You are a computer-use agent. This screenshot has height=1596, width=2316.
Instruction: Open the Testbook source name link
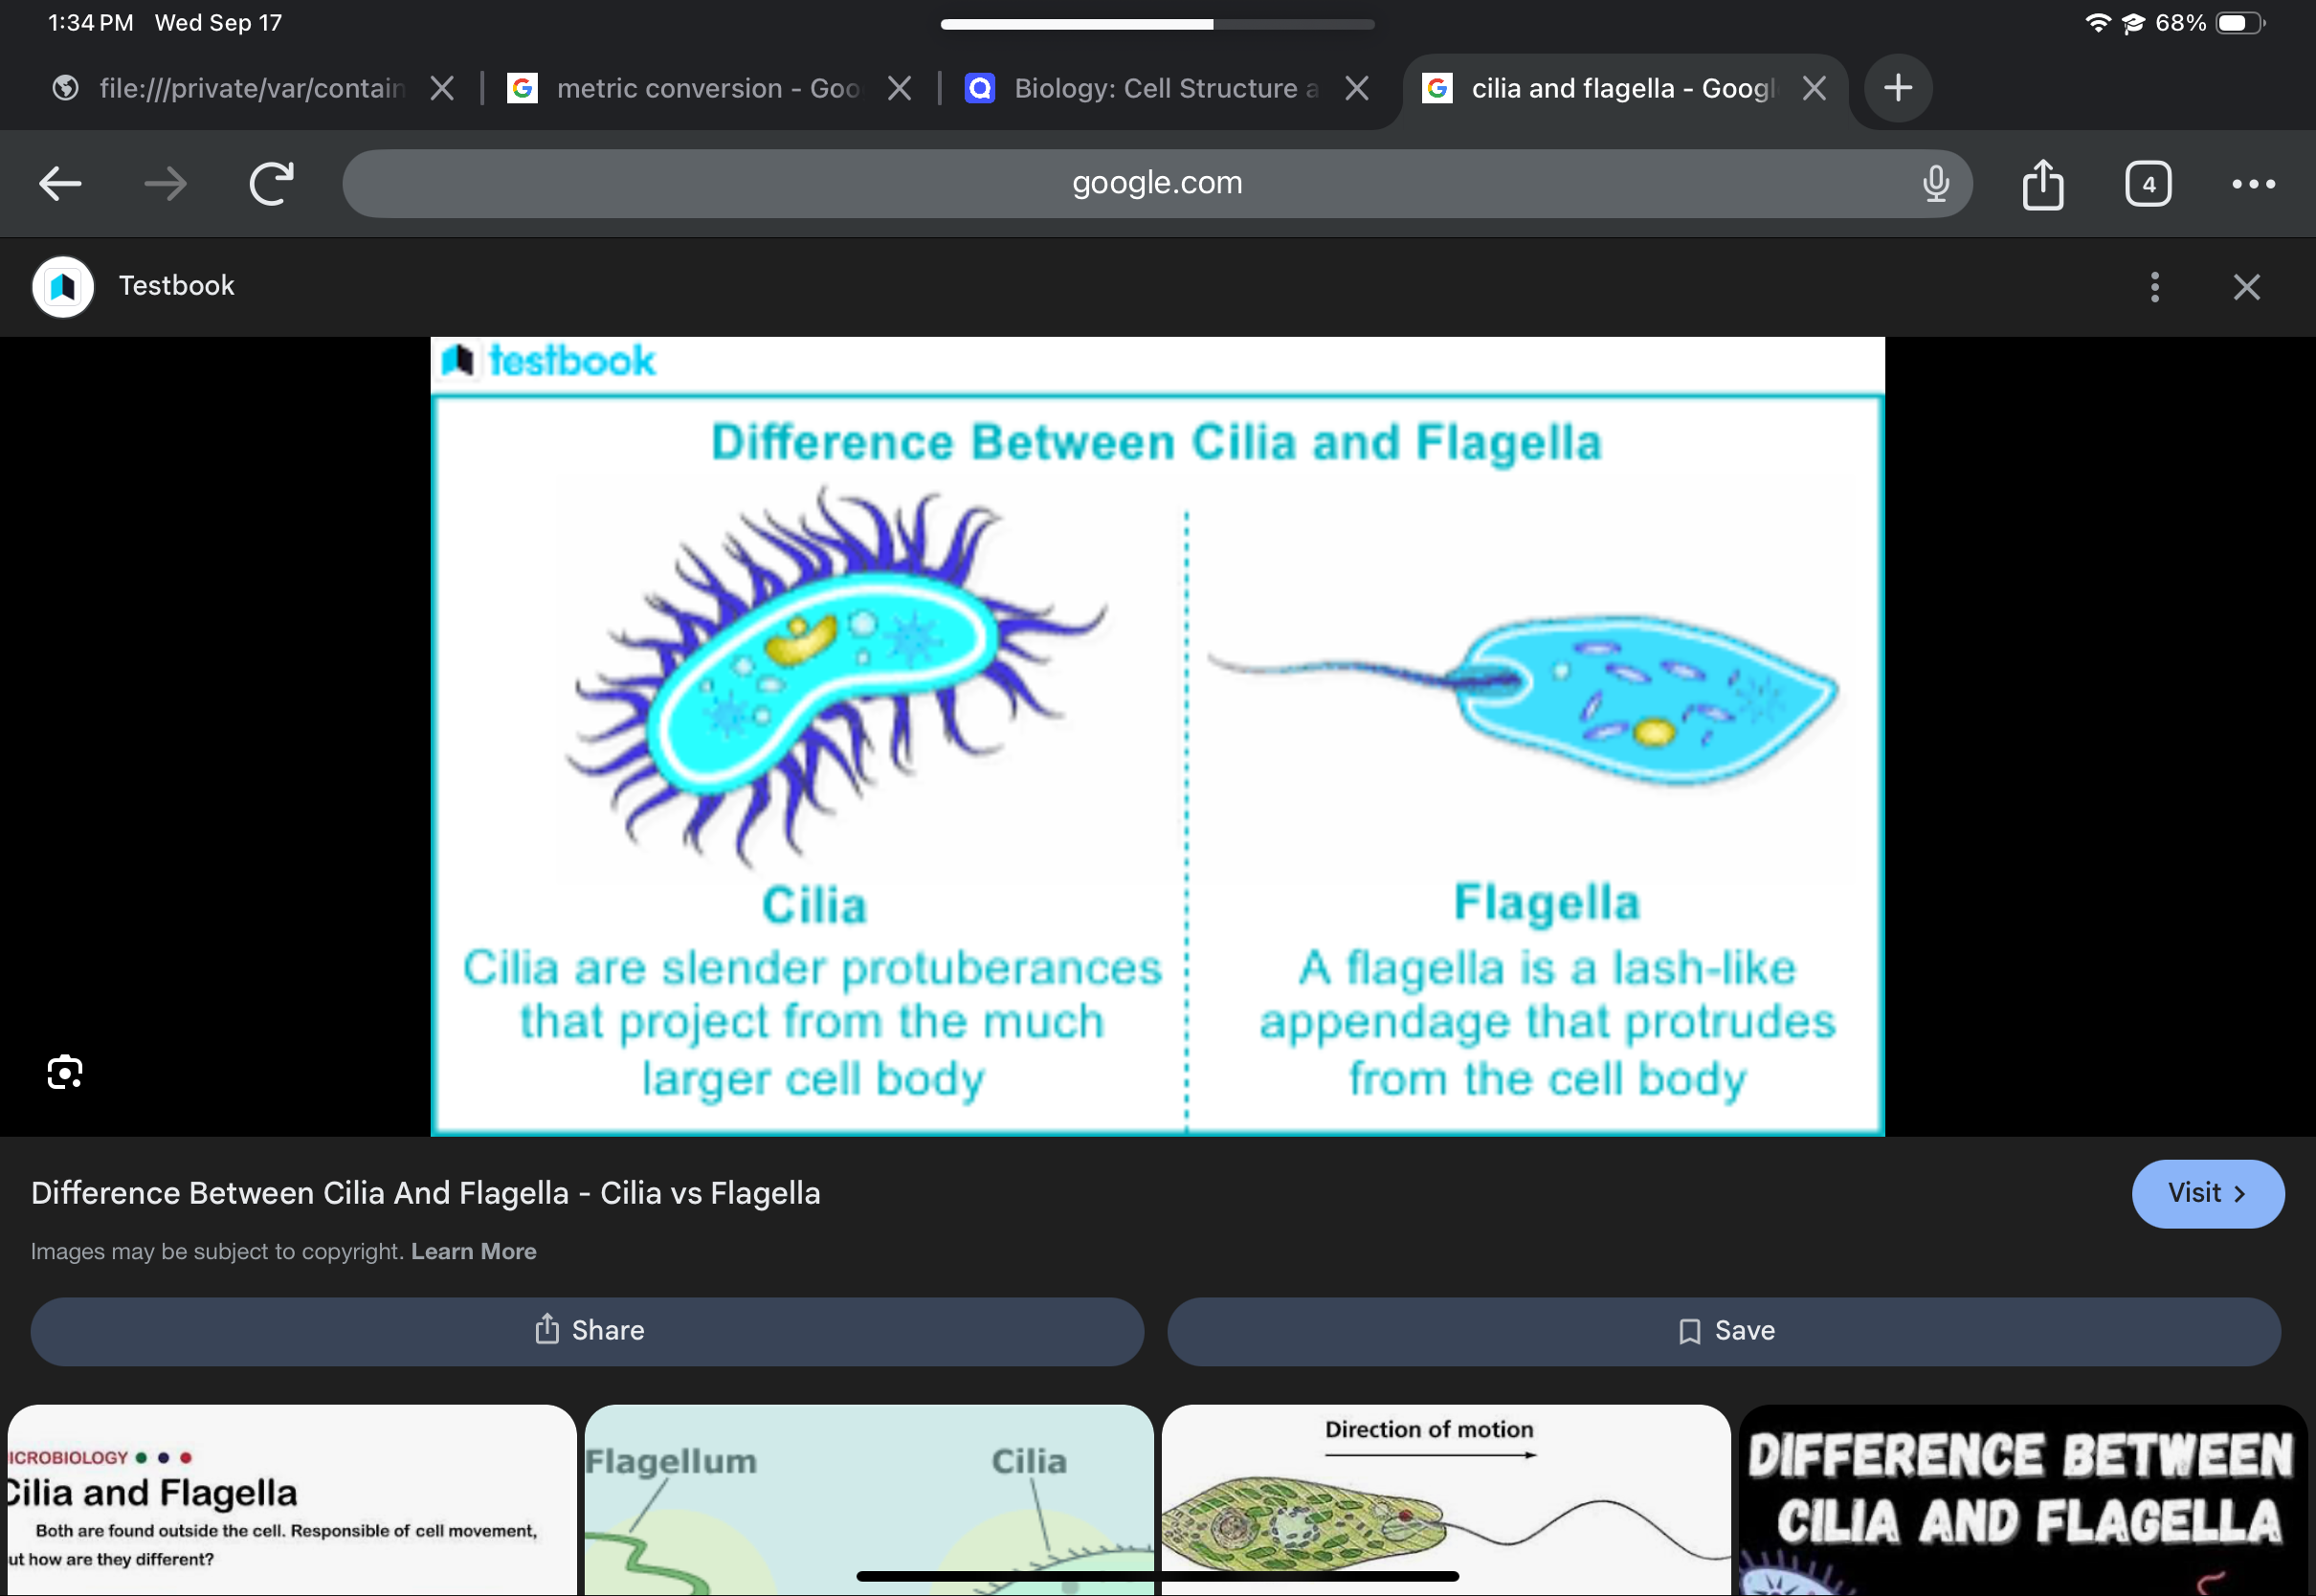point(176,286)
